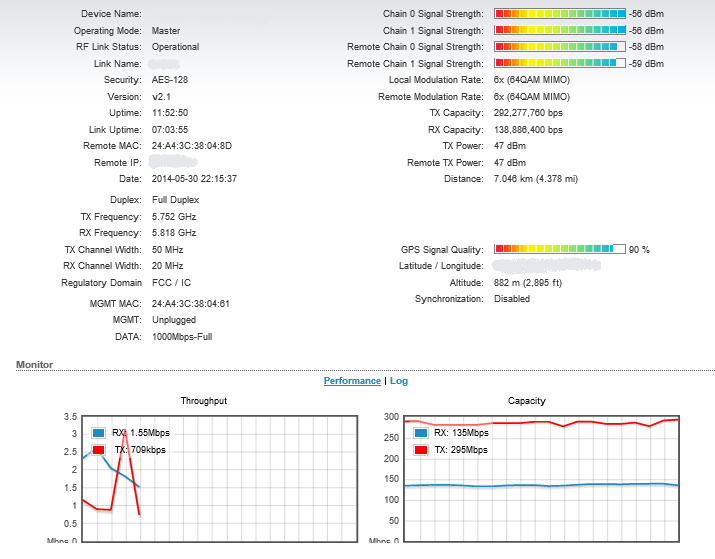Select the MGMT MAC value 24:A4:3C:38:04:61
This screenshot has height=559, width=715.
pyautogui.click(x=191, y=304)
